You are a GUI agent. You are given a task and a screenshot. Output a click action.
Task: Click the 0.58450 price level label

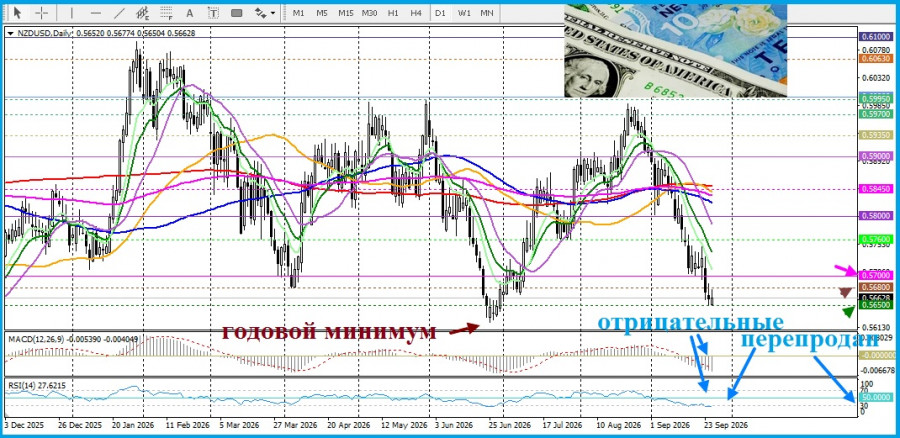pos(875,189)
